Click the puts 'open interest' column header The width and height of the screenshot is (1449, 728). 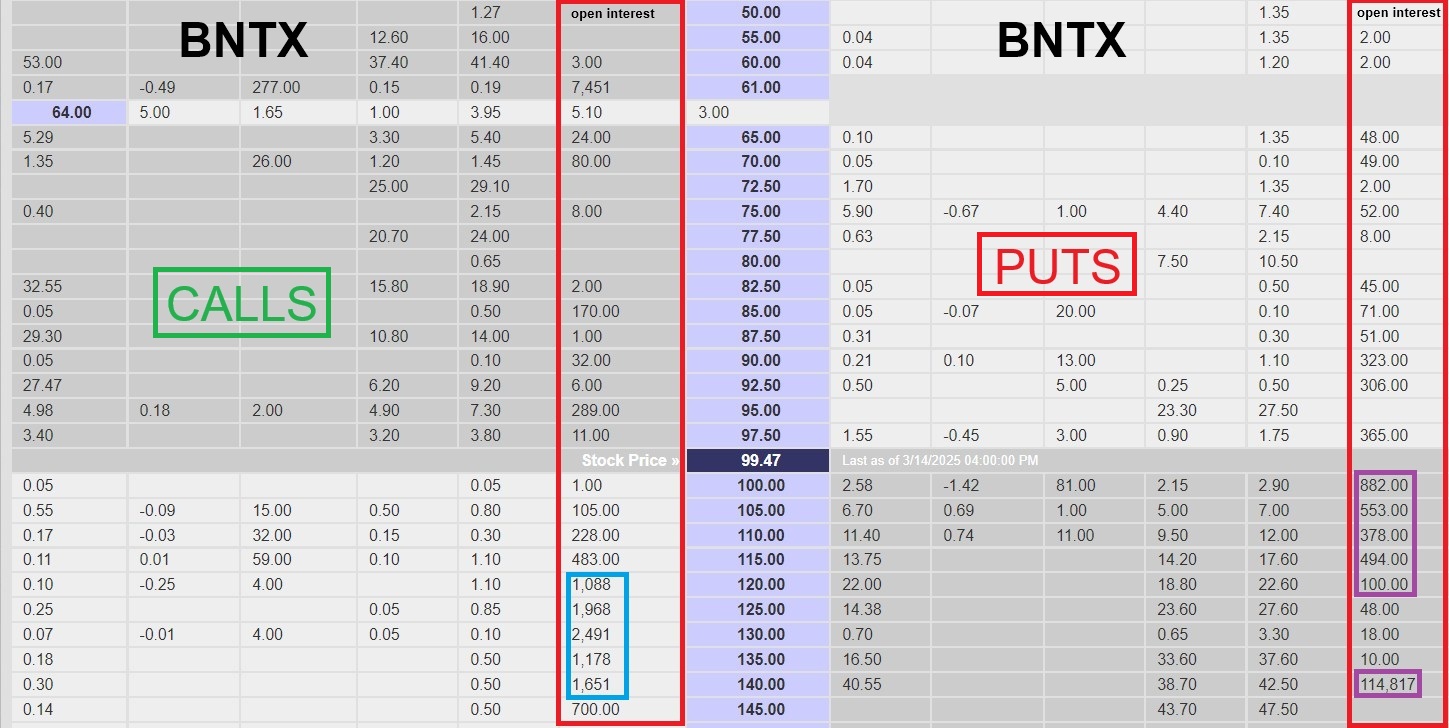pyautogui.click(x=1398, y=13)
